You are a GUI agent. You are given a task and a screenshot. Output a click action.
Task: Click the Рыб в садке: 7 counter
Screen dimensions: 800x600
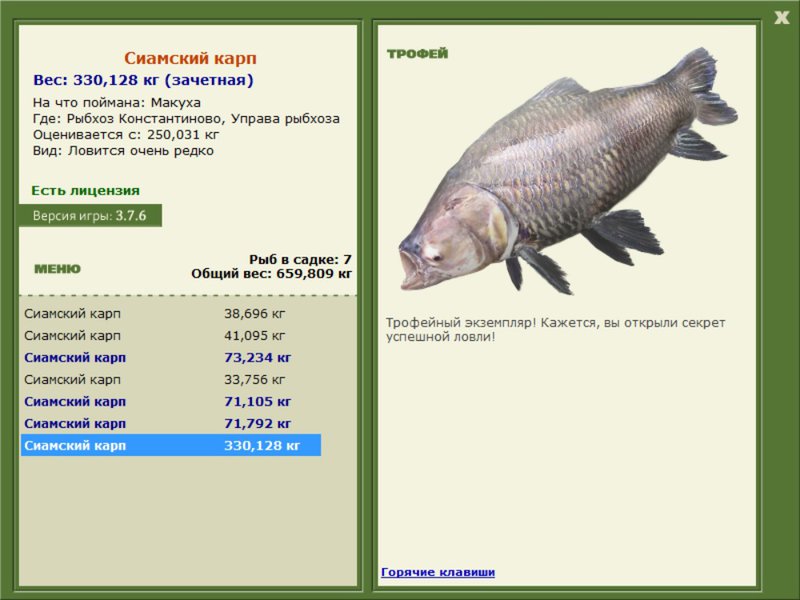(301, 259)
